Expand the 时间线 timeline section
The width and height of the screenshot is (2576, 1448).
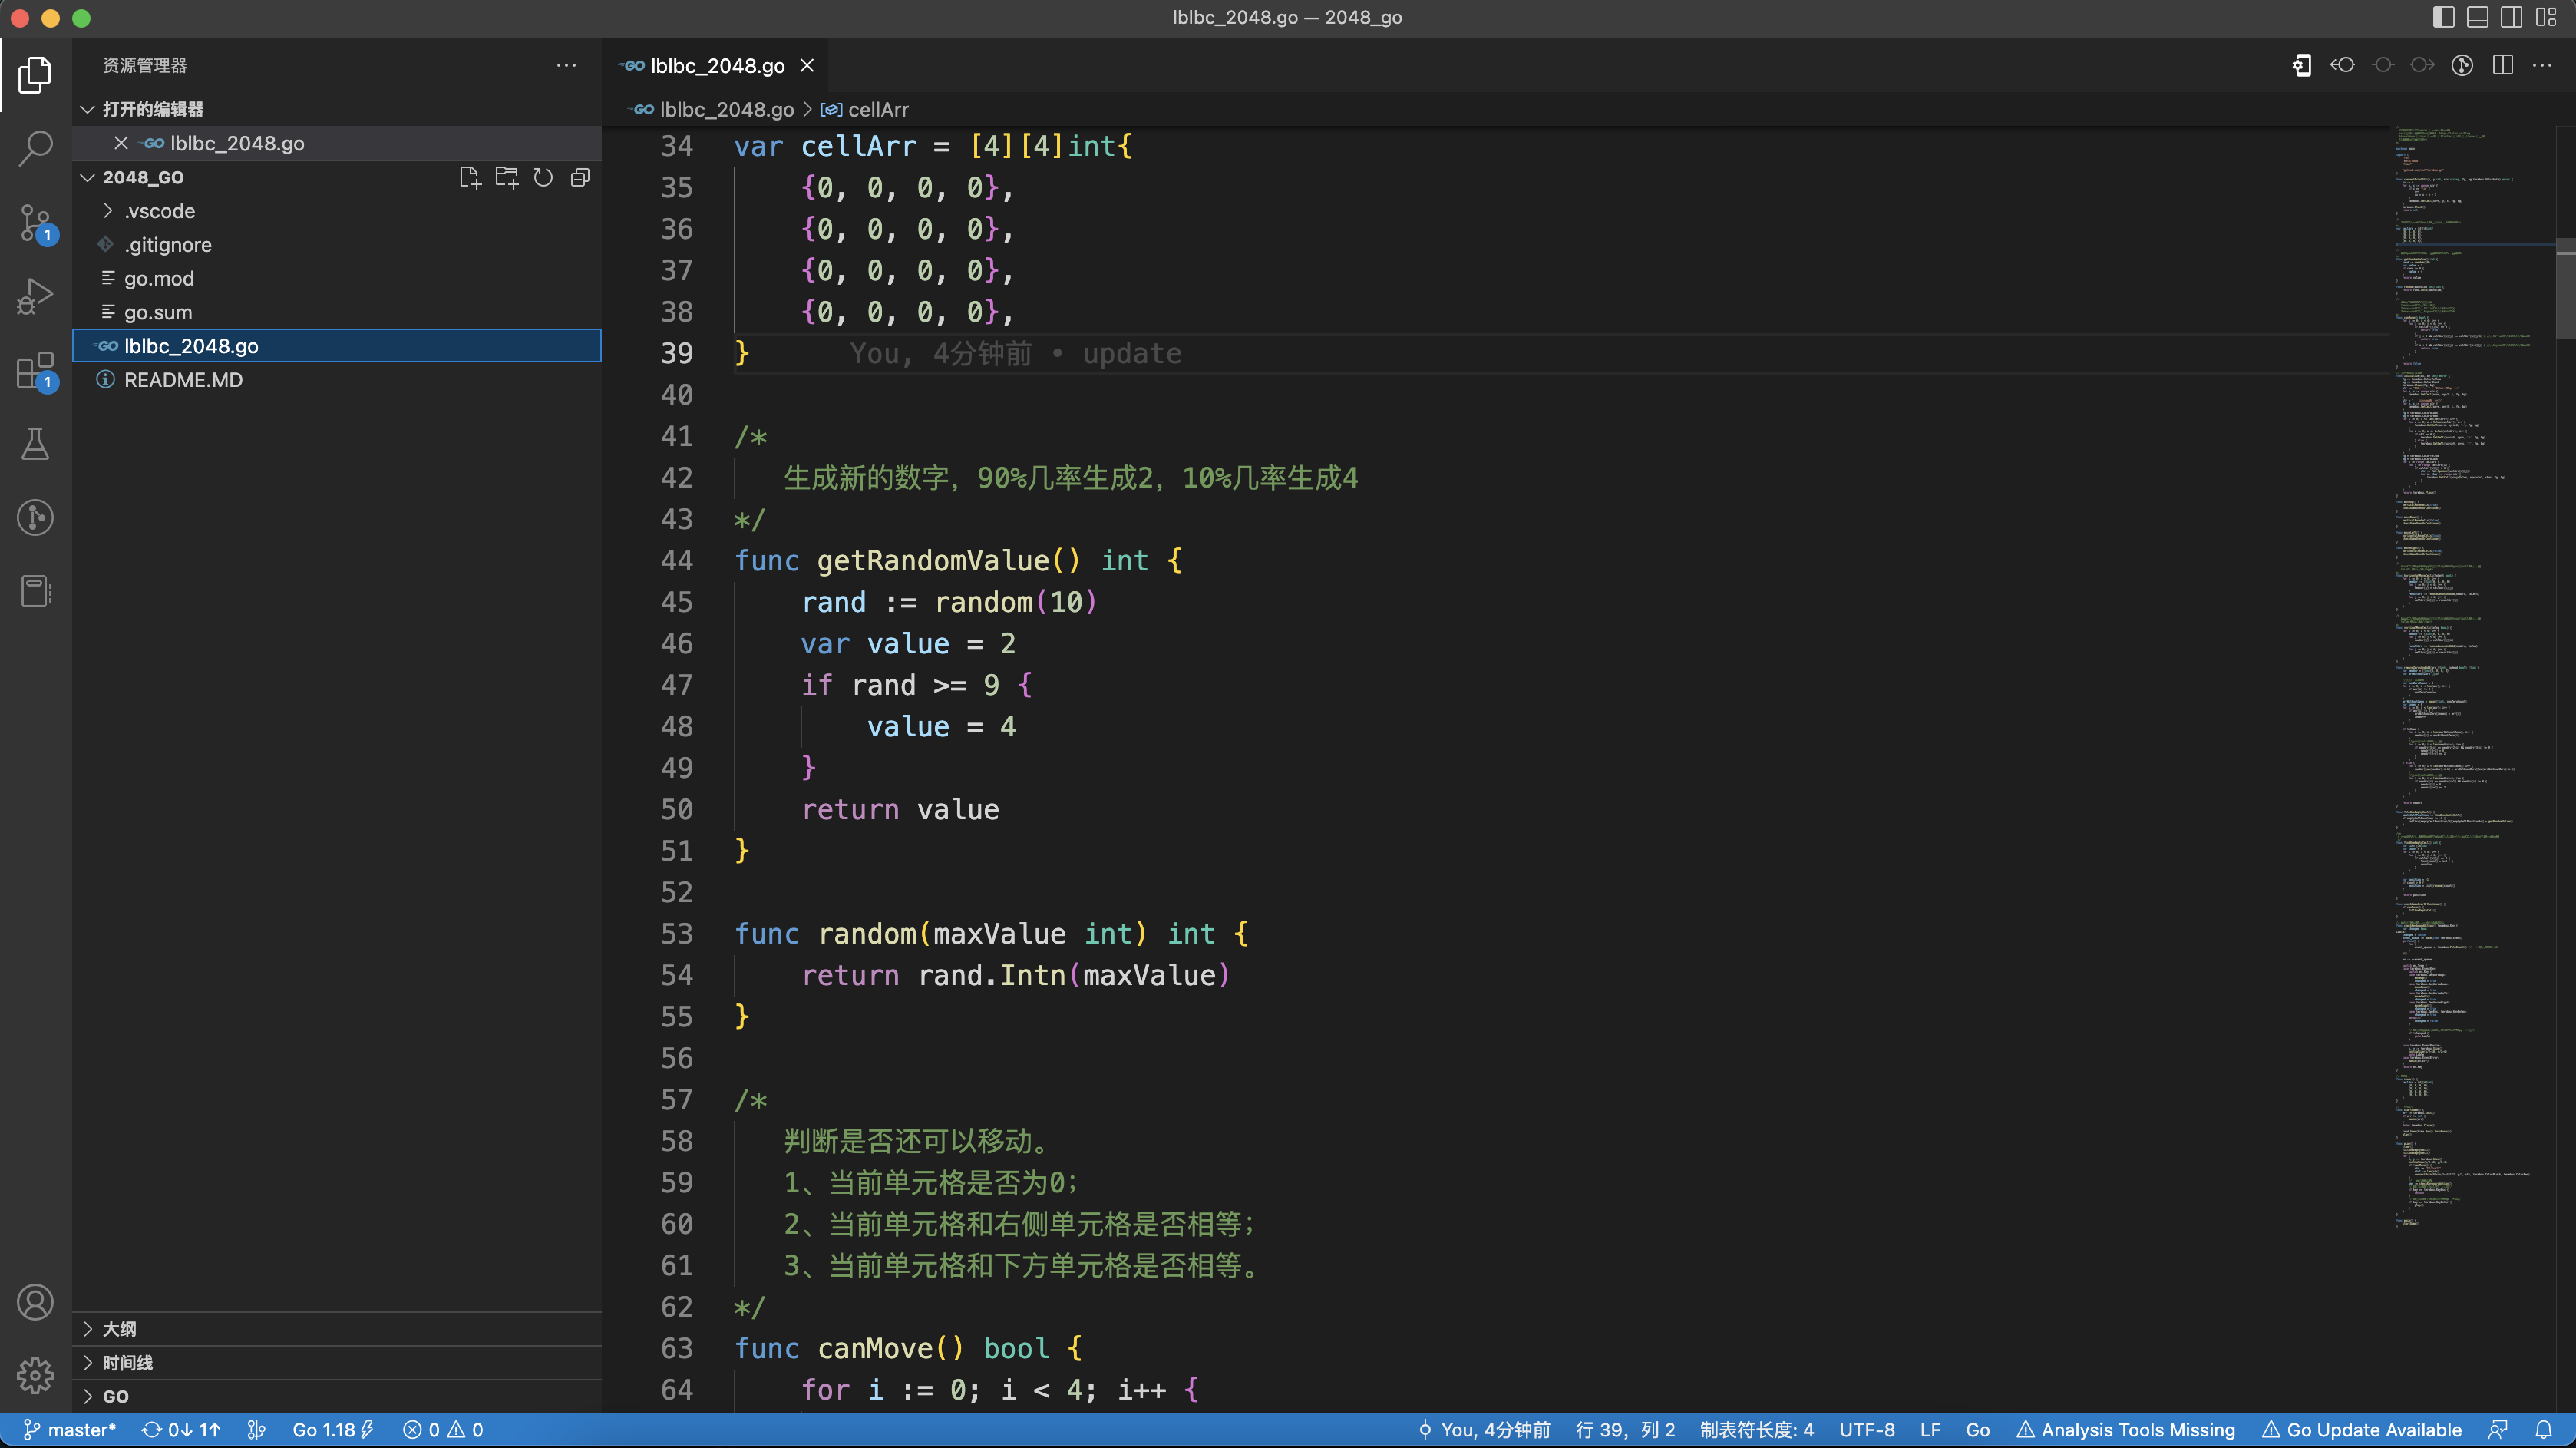127,1363
